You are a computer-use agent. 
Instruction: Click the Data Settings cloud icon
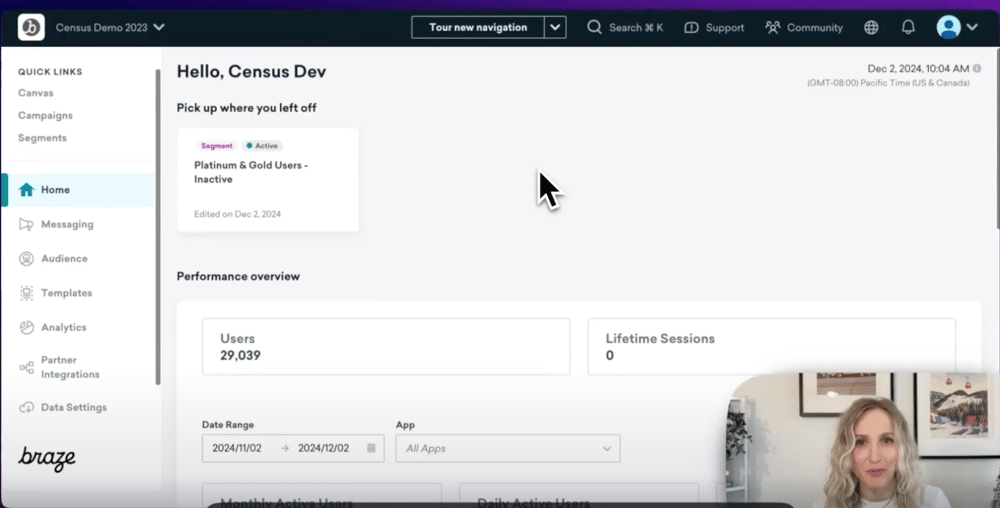pos(26,407)
